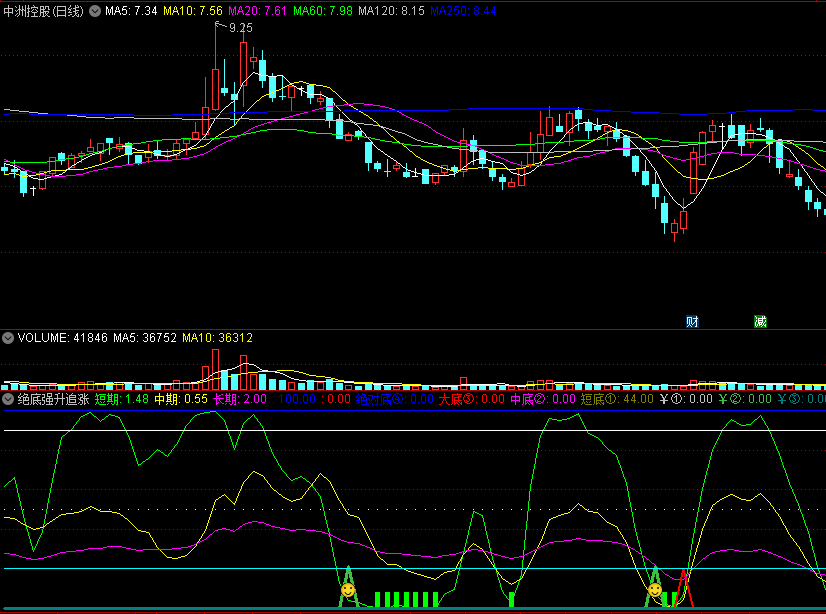Click the 绝对底④: 0.00 label

click(395, 399)
